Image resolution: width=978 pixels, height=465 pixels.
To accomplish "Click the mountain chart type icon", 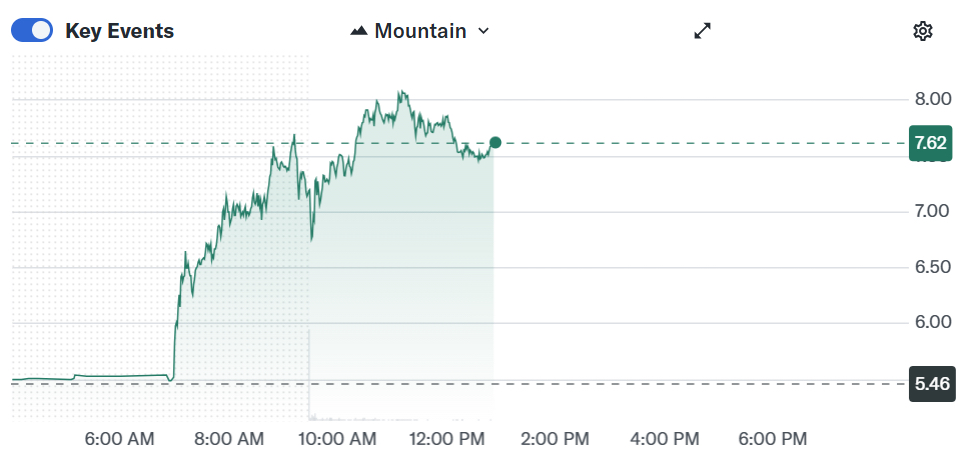I will pos(360,31).
